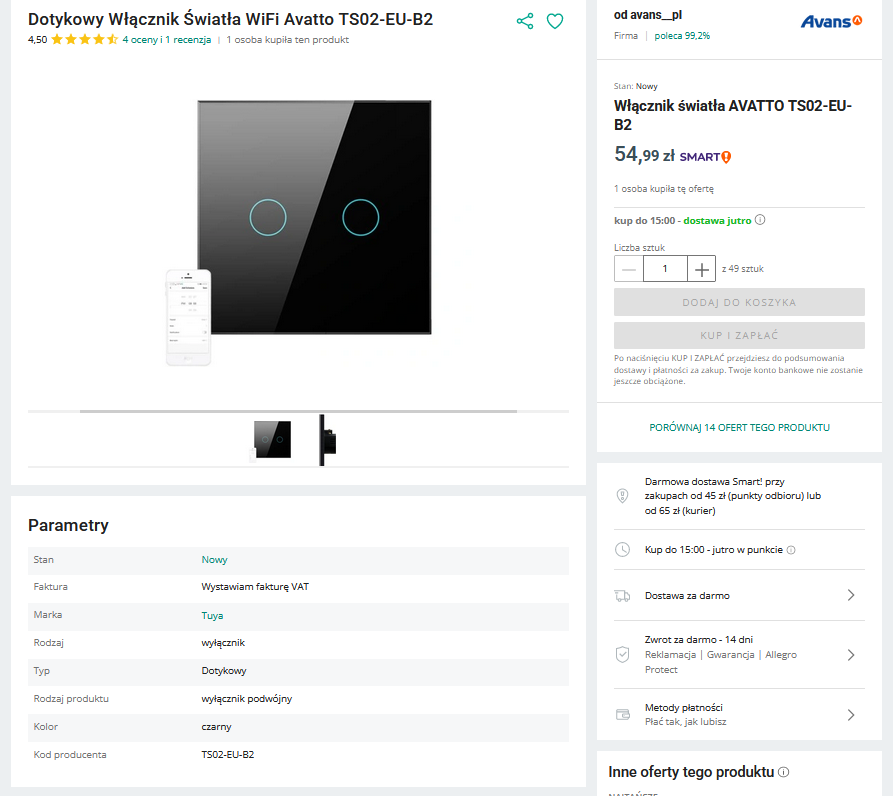The height and width of the screenshot is (796, 893).
Task: Expand the Dostawa za darmo row
Action: tap(739, 596)
